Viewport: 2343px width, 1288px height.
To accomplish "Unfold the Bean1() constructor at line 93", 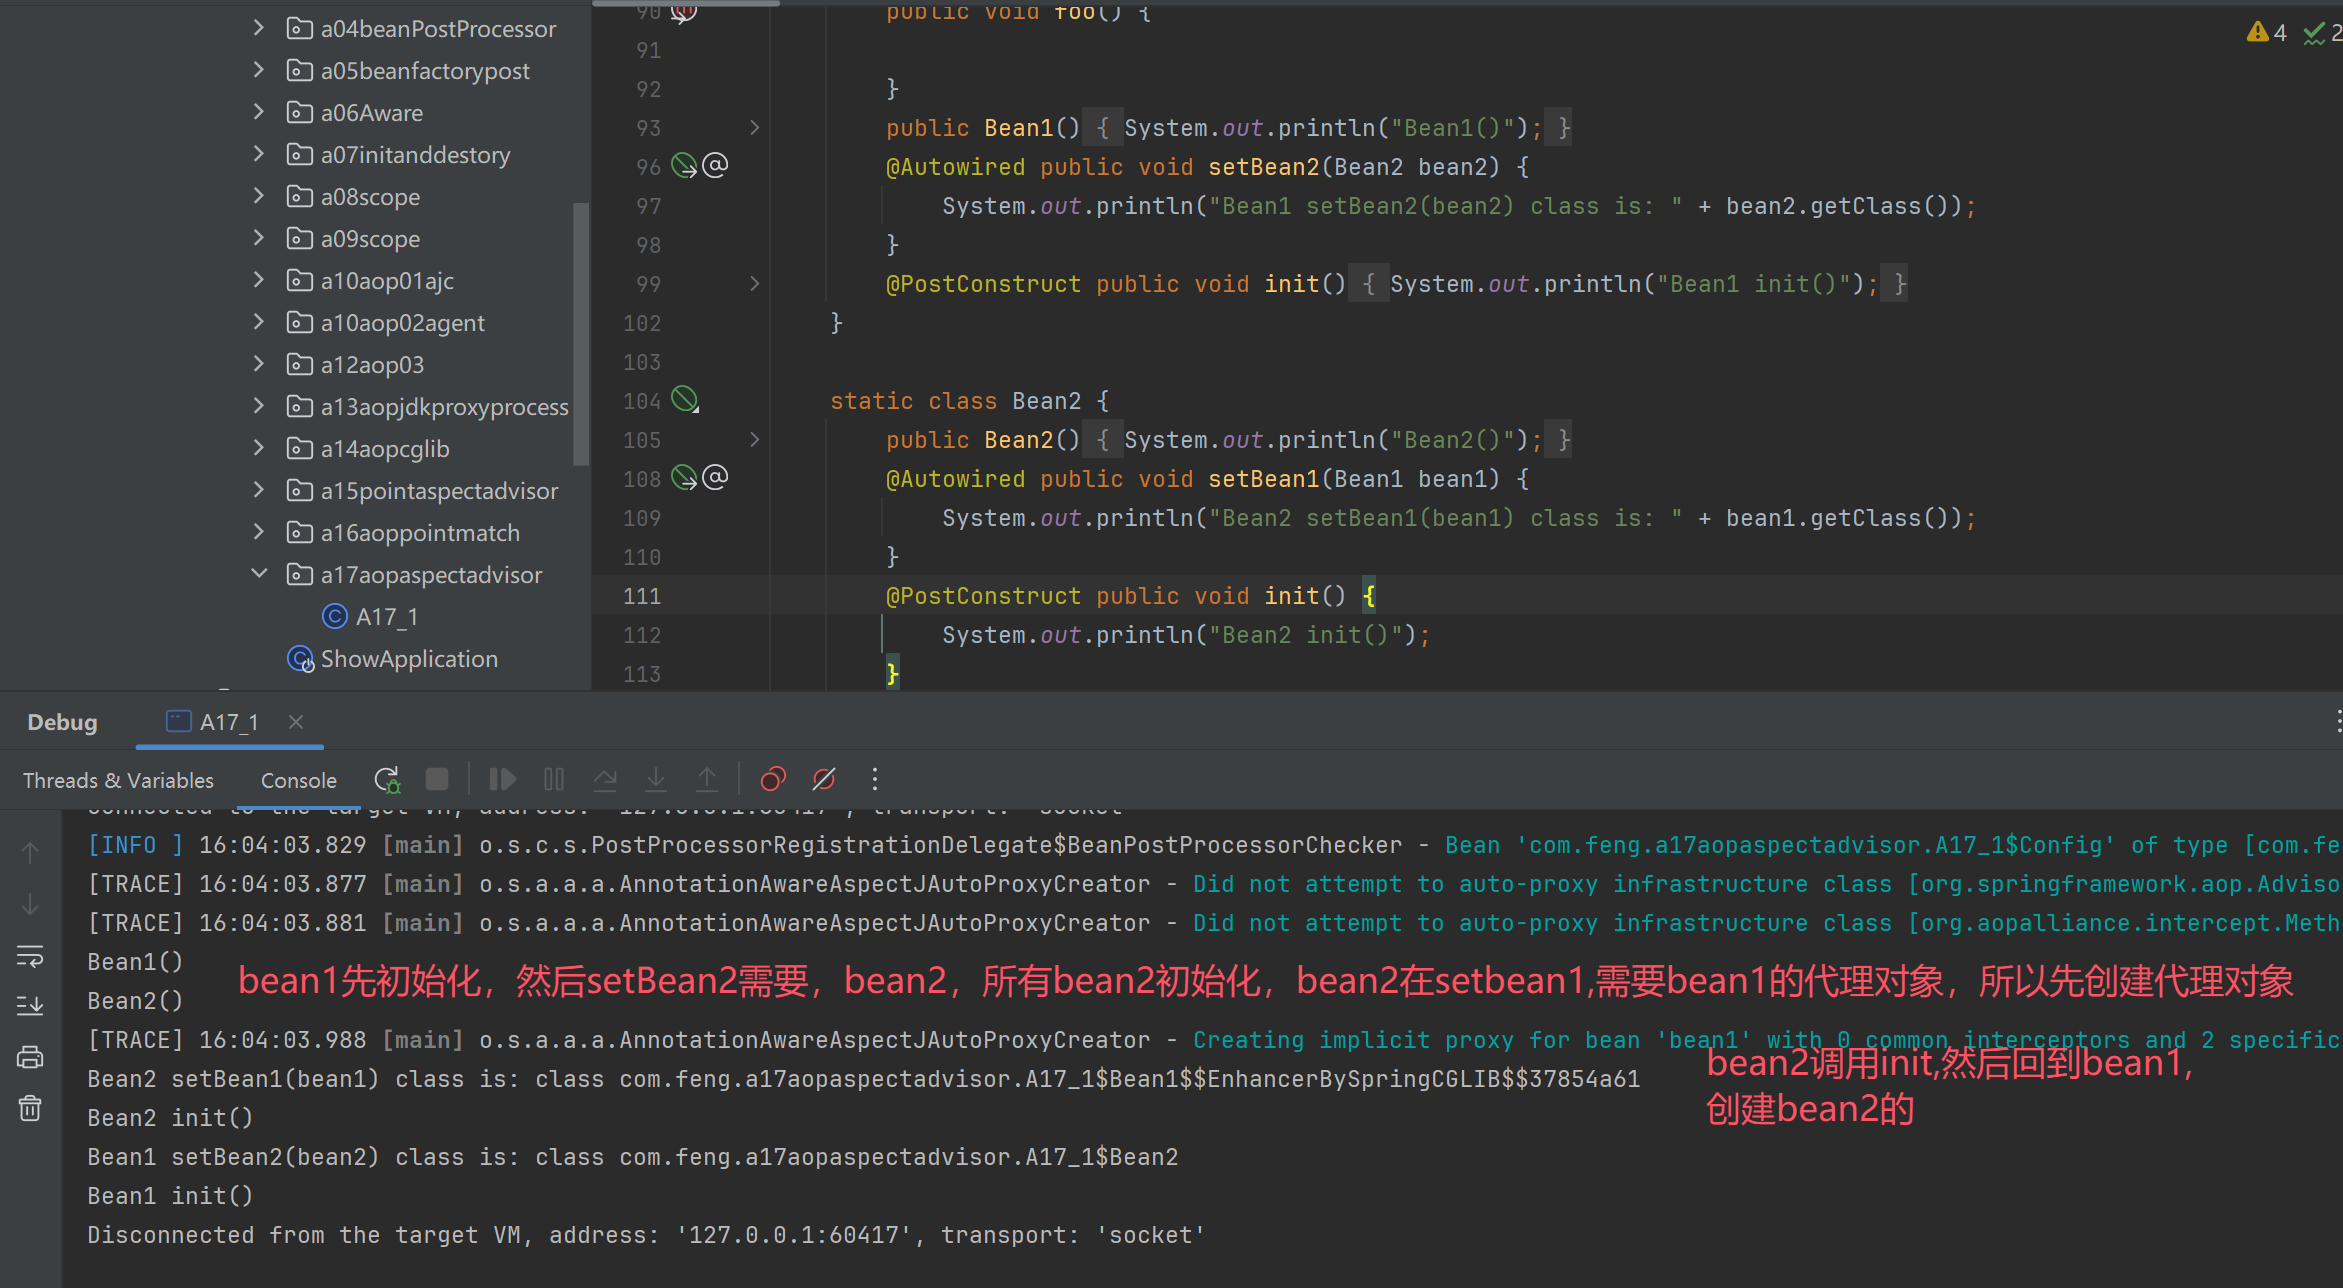I will click(x=755, y=127).
